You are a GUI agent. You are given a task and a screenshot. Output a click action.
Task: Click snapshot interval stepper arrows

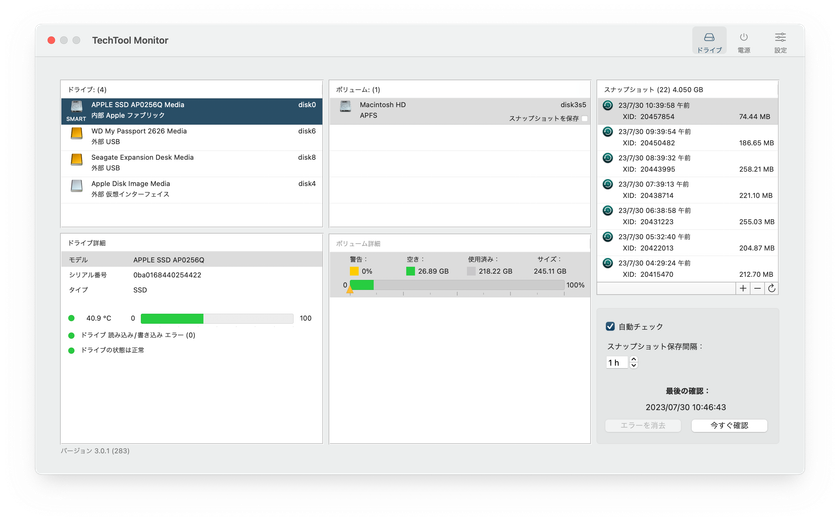pyautogui.click(x=634, y=363)
